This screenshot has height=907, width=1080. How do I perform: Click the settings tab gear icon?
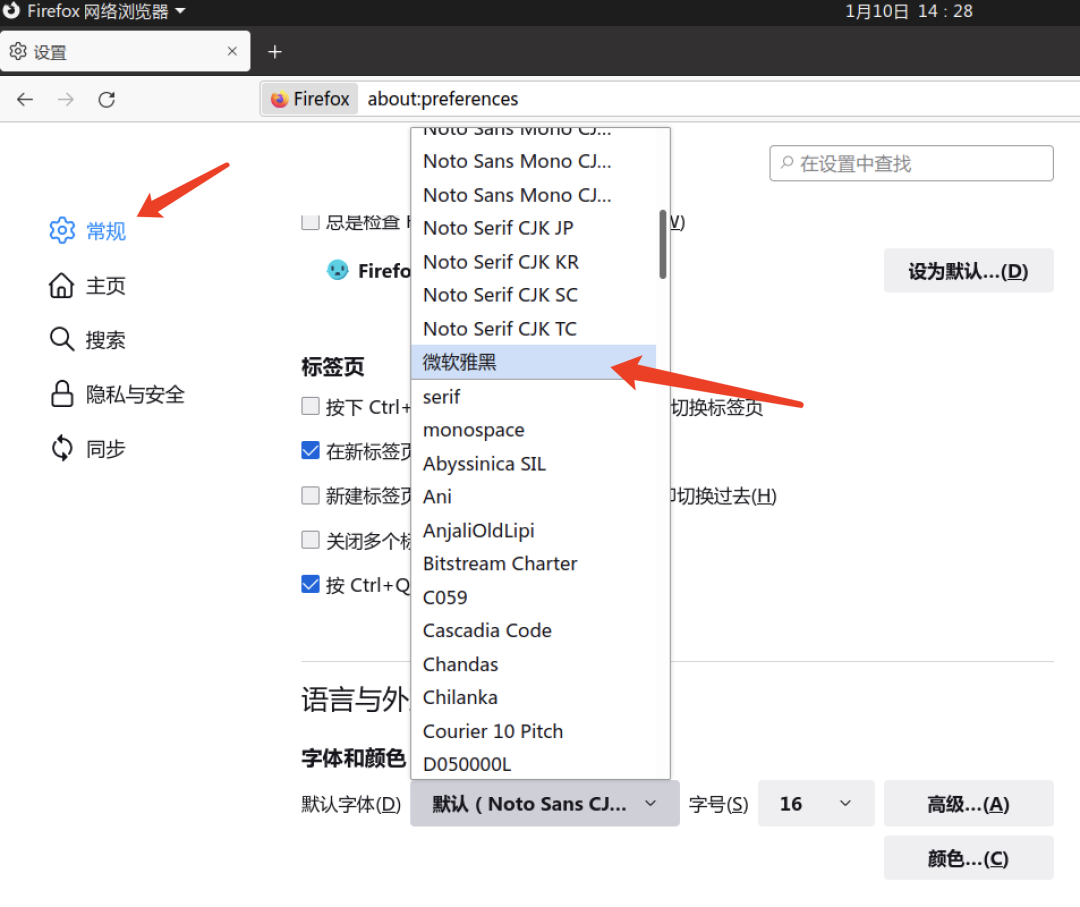tap(18, 52)
